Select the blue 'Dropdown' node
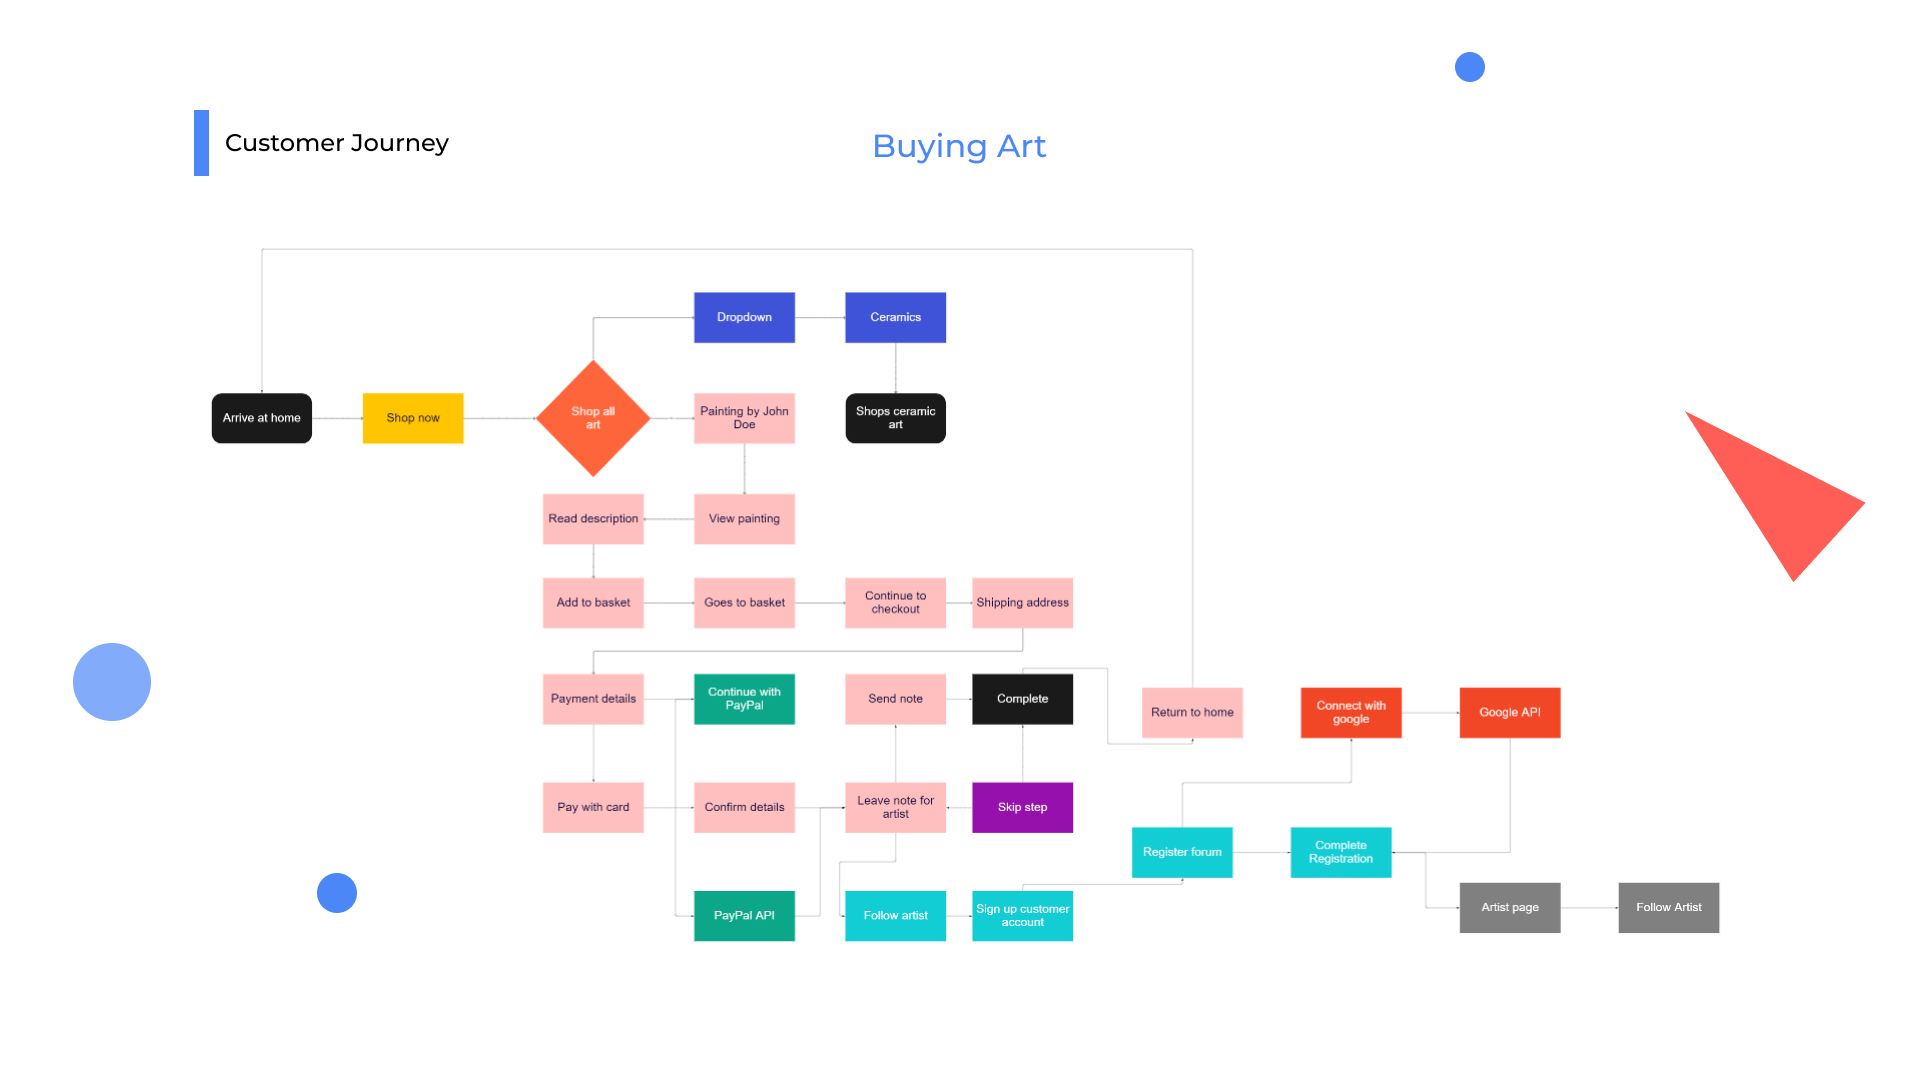Viewport: 1920px width, 1080px height. 744,317
